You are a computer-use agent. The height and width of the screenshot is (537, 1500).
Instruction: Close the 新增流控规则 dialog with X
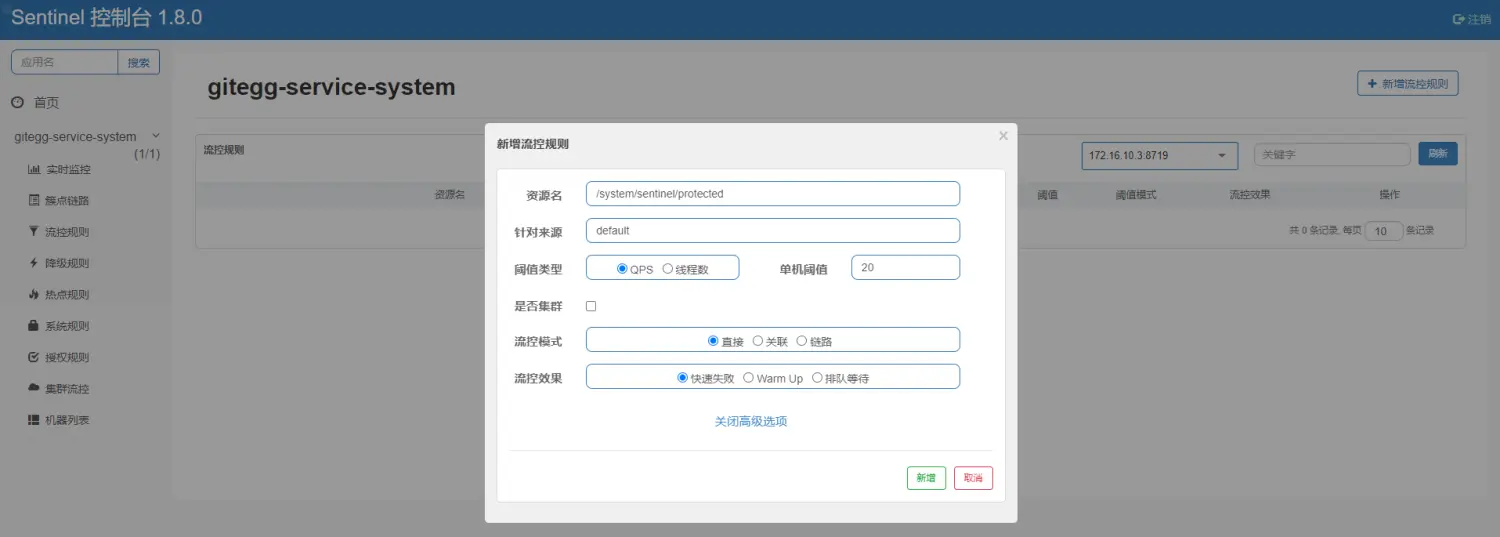pyautogui.click(x=1003, y=136)
